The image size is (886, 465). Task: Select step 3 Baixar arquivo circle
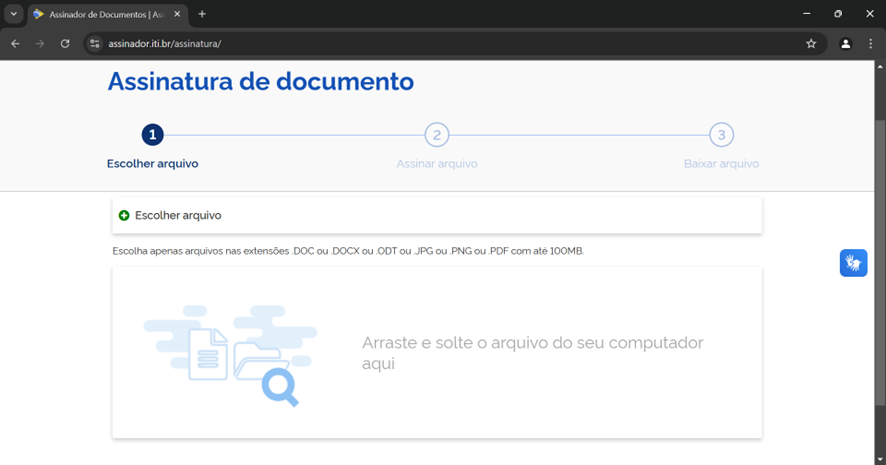721,135
